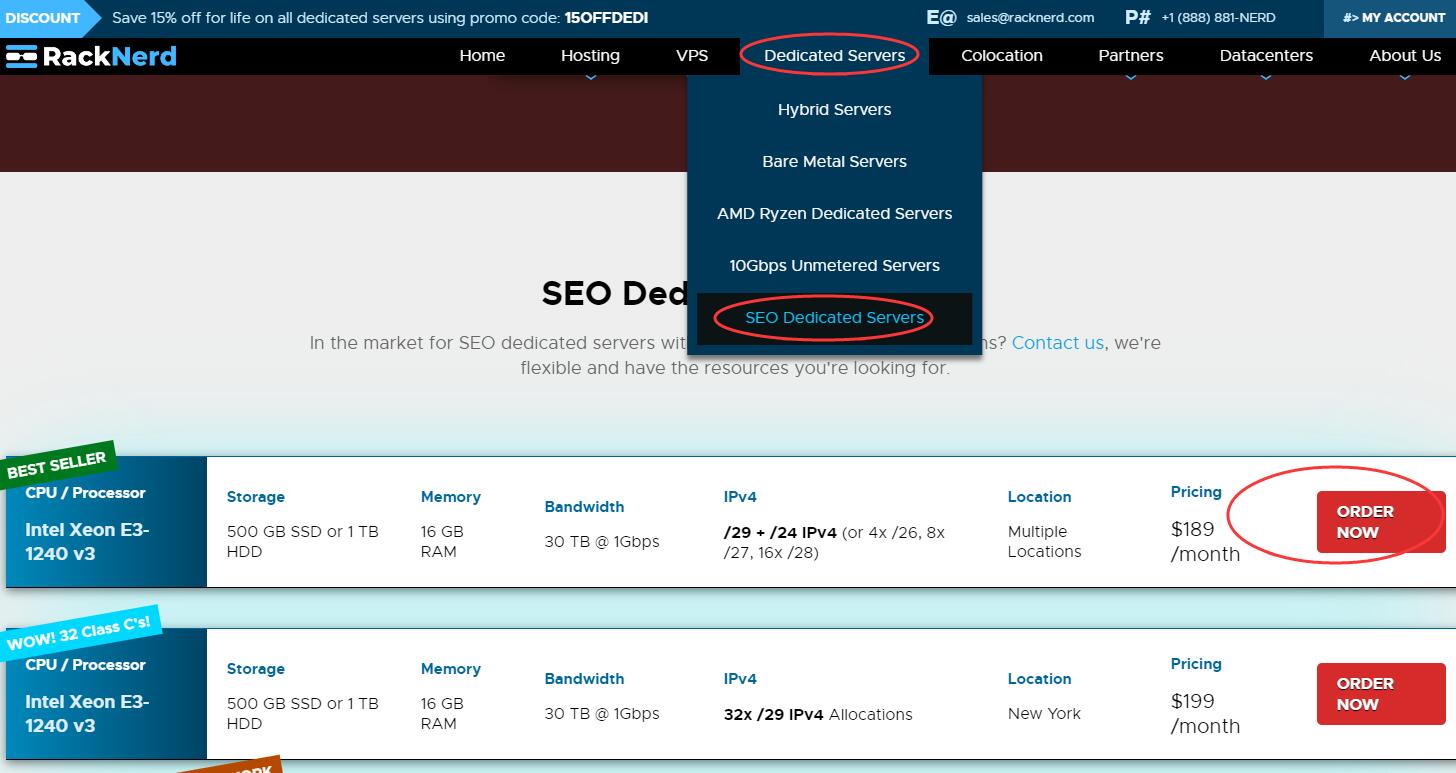Click '/29 + /24 IPv4' allocation text
The height and width of the screenshot is (773, 1456).
[x=780, y=532]
